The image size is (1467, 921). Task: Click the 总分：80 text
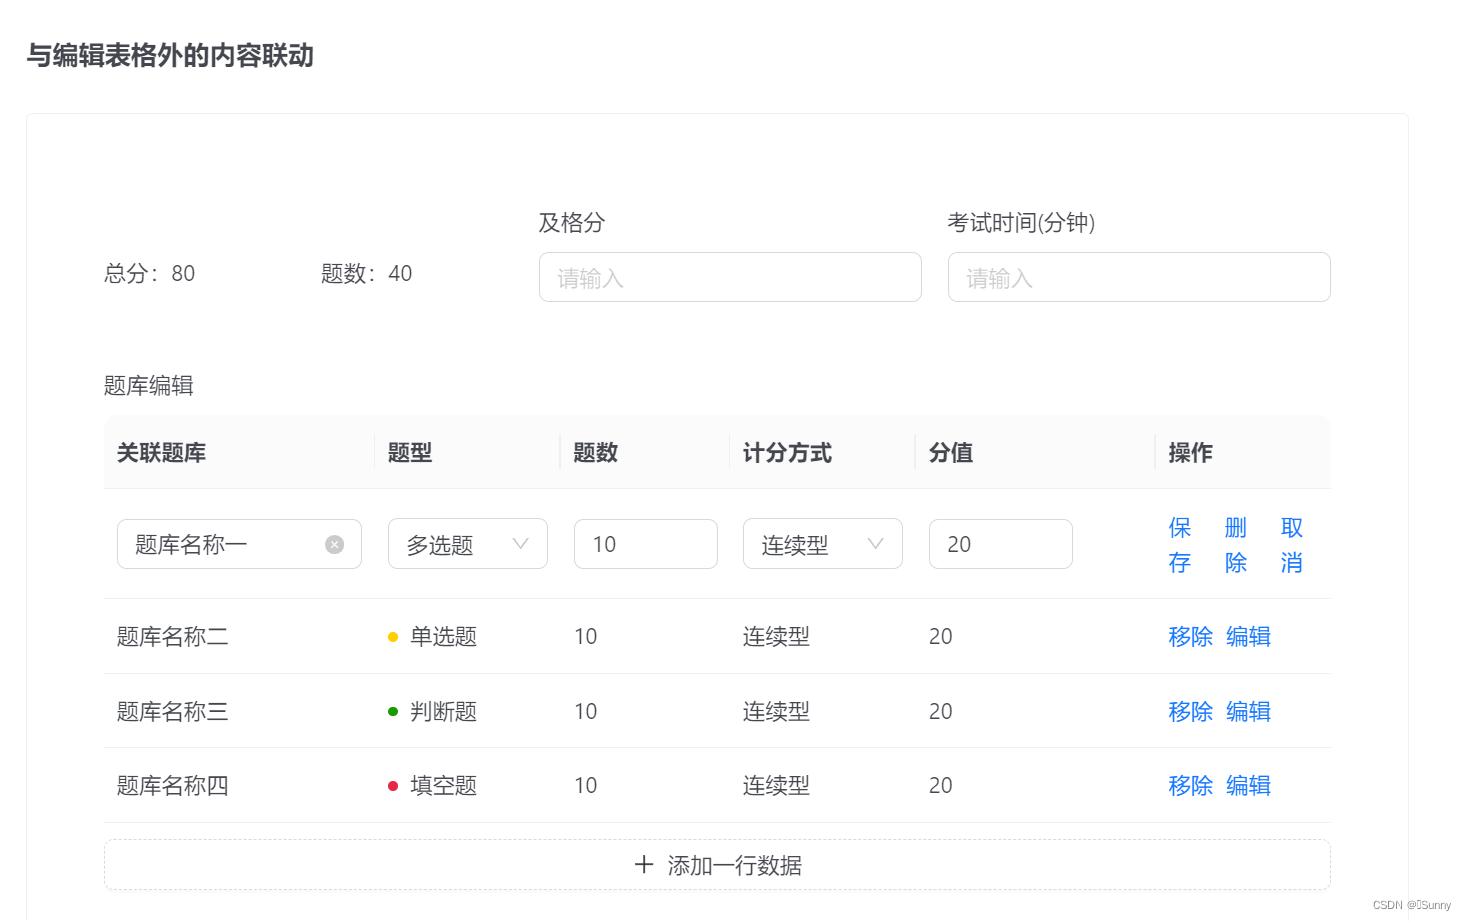click(149, 274)
